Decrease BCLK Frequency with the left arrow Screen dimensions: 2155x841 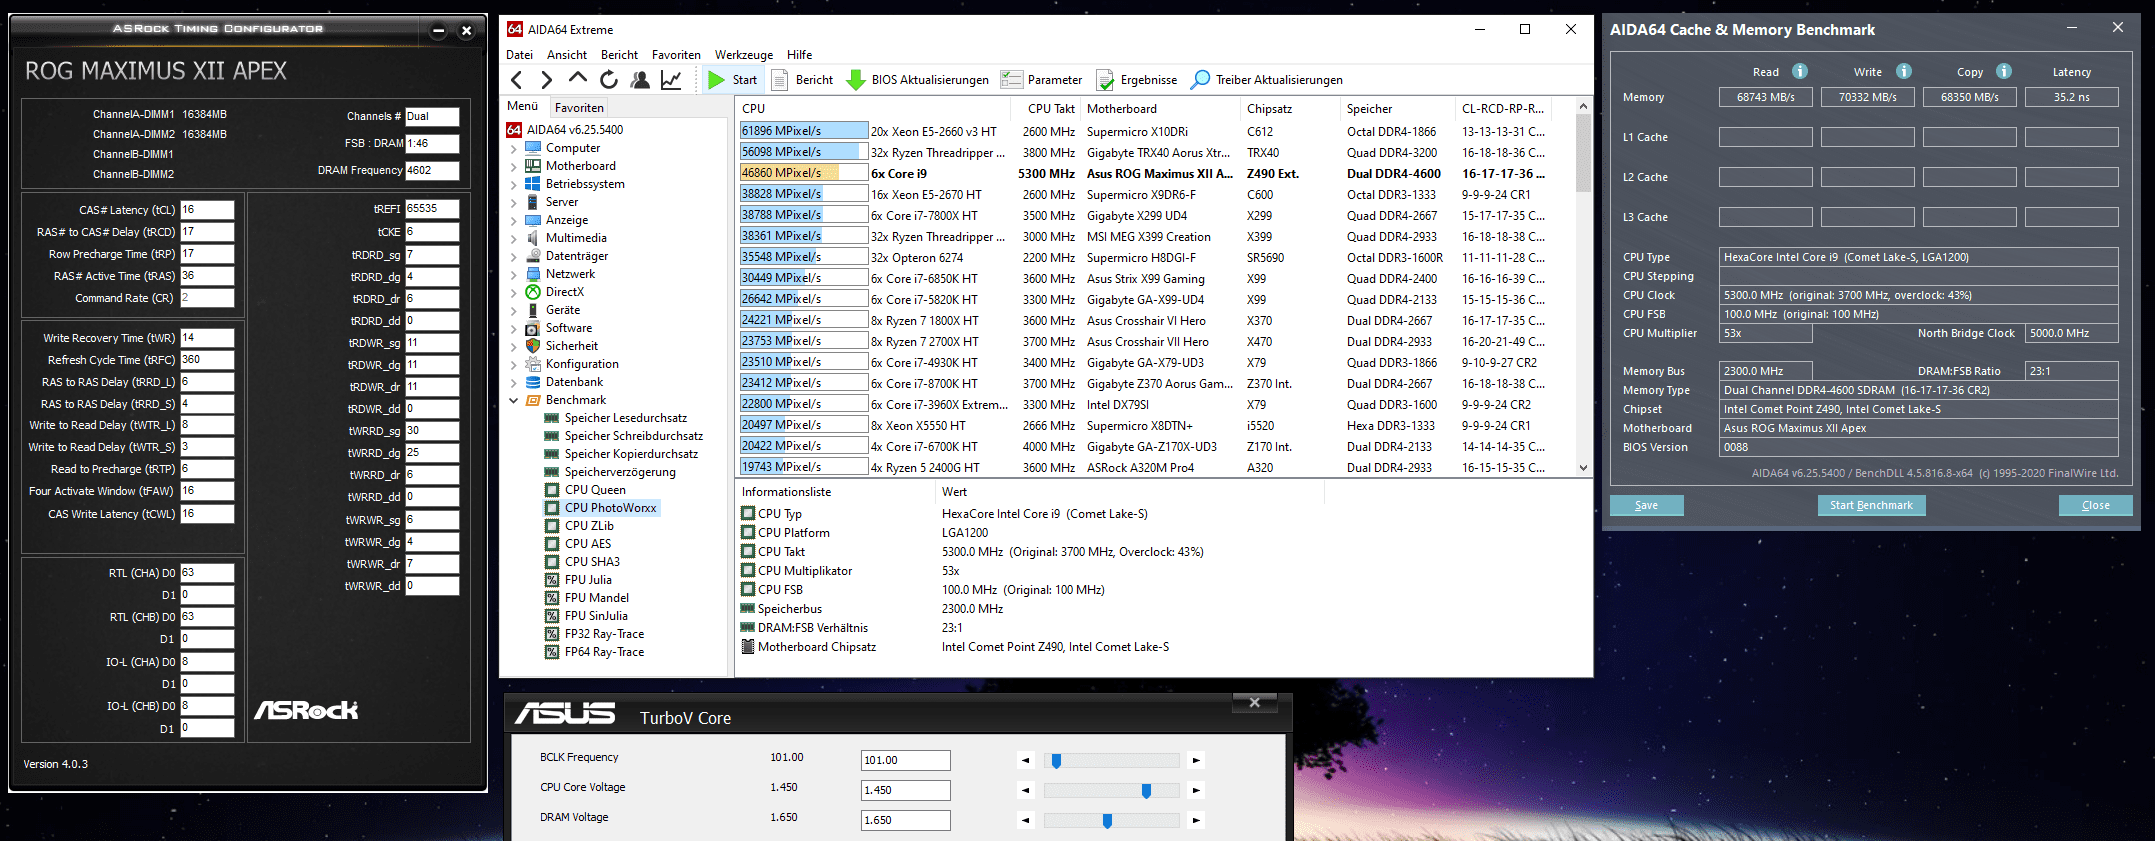(x=1025, y=760)
